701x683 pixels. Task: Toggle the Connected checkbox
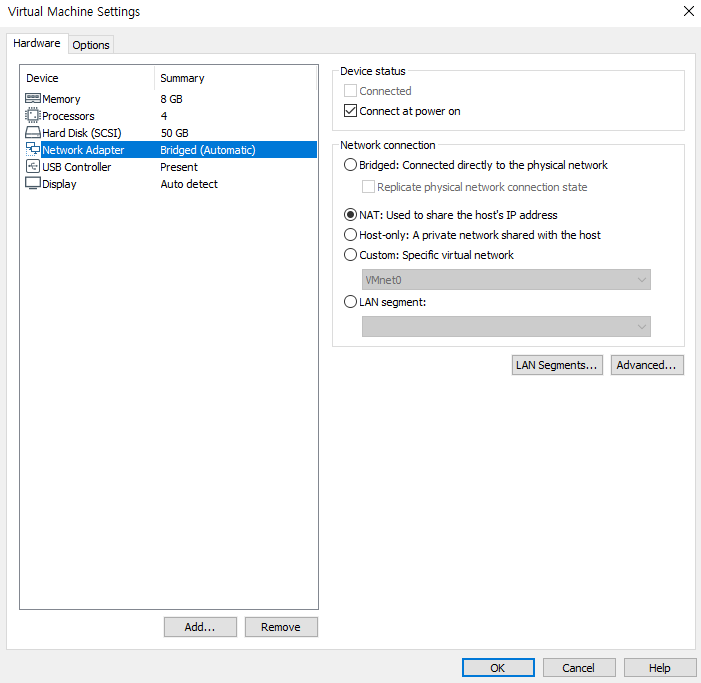350,91
